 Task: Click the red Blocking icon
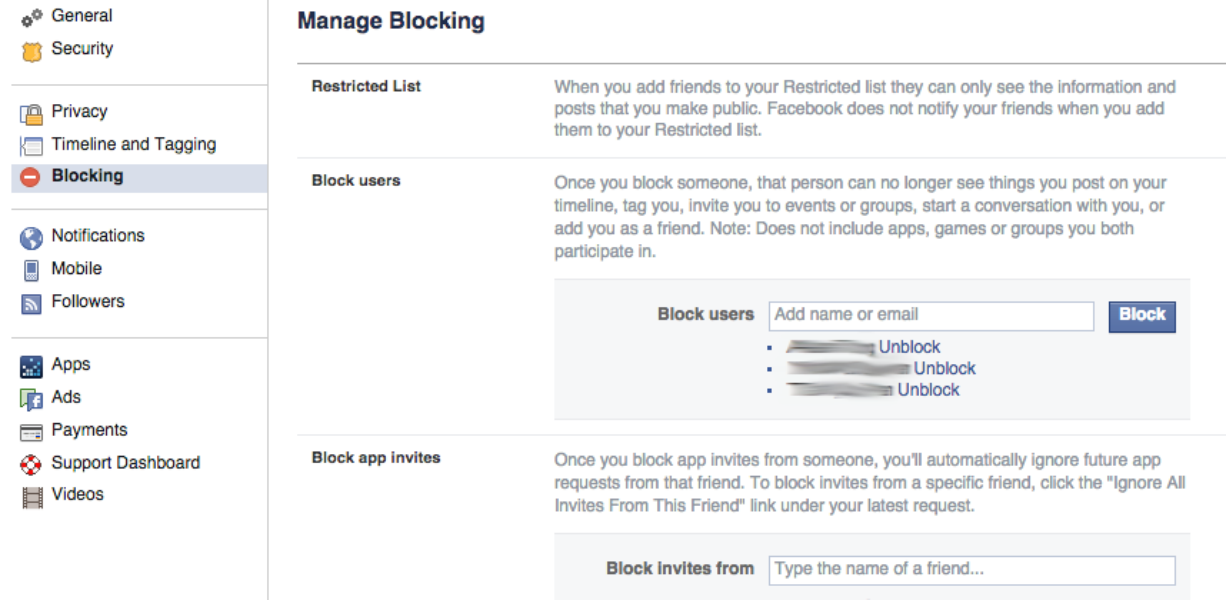pyautogui.click(x=31, y=177)
